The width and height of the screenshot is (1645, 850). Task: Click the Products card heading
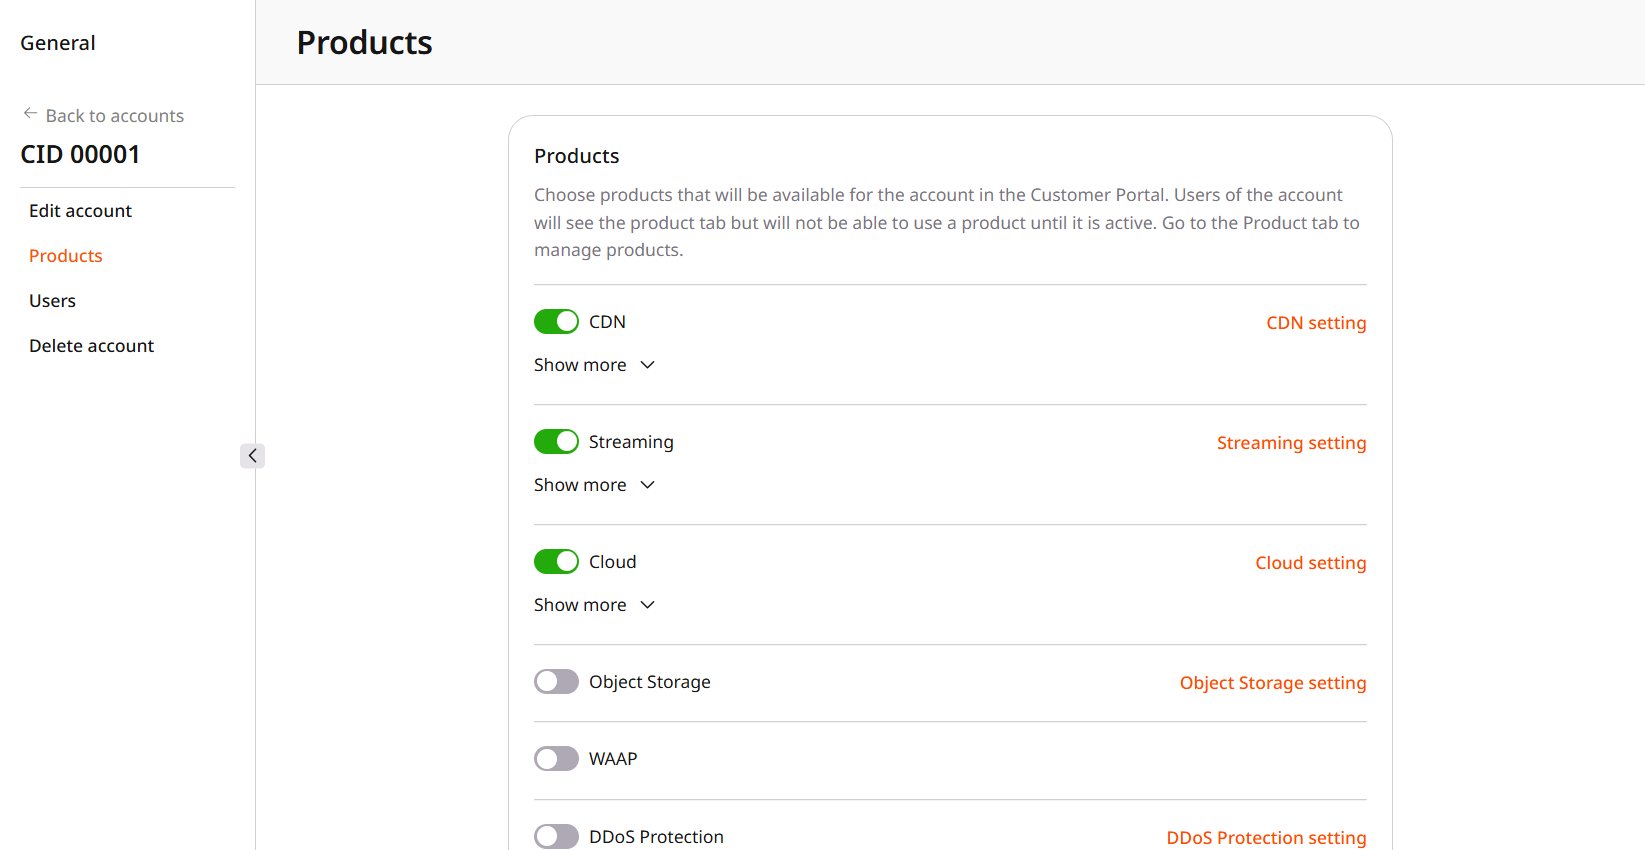pyautogui.click(x=577, y=156)
